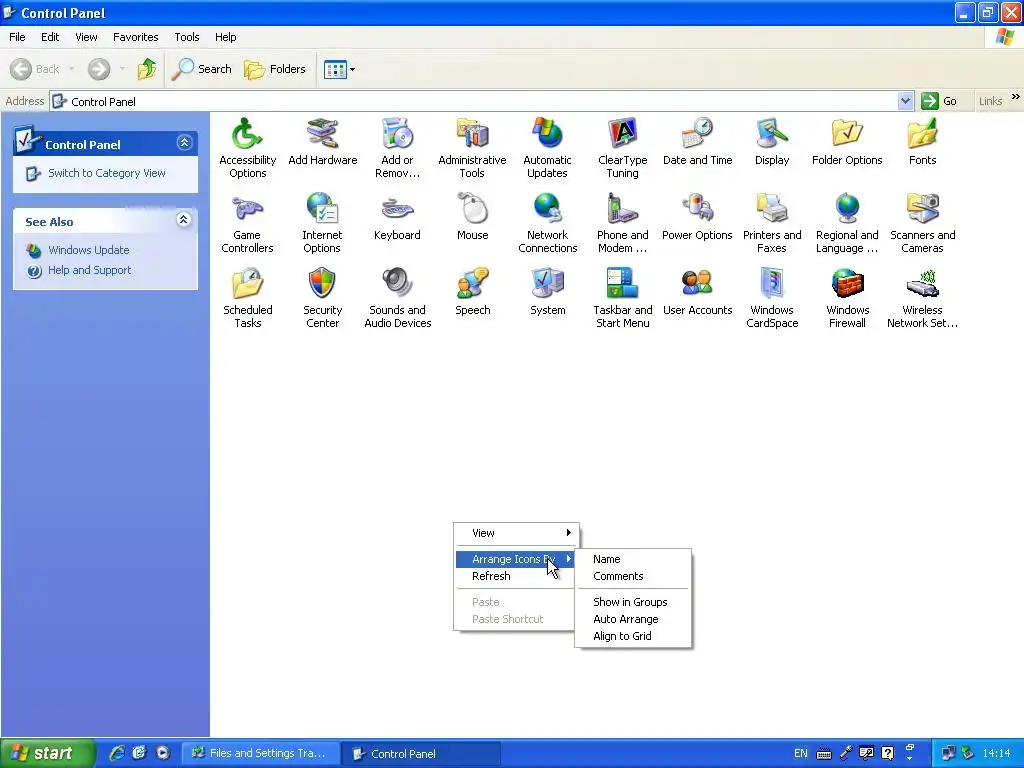Open Windows Update link
The height and width of the screenshot is (768, 1024).
pyautogui.click(x=88, y=250)
